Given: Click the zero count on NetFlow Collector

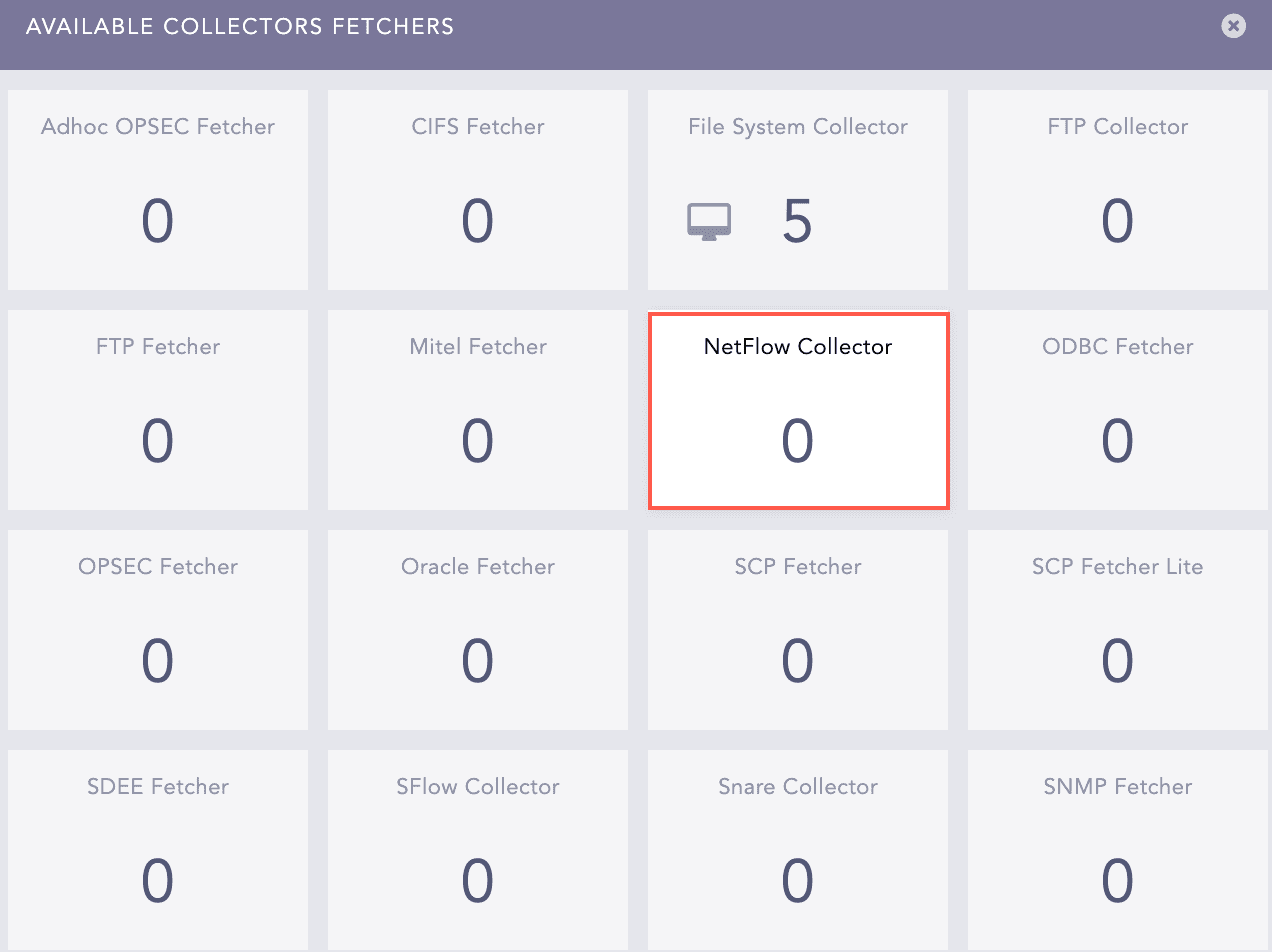Looking at the screenshot, I should point(797,442).
